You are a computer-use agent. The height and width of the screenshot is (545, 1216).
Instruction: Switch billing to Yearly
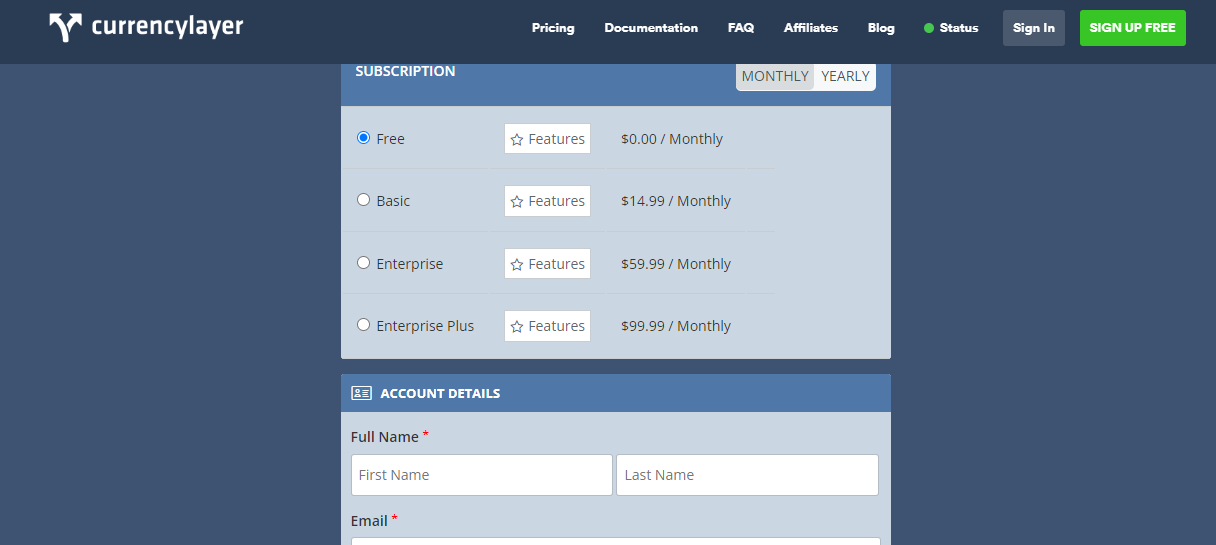845,76
